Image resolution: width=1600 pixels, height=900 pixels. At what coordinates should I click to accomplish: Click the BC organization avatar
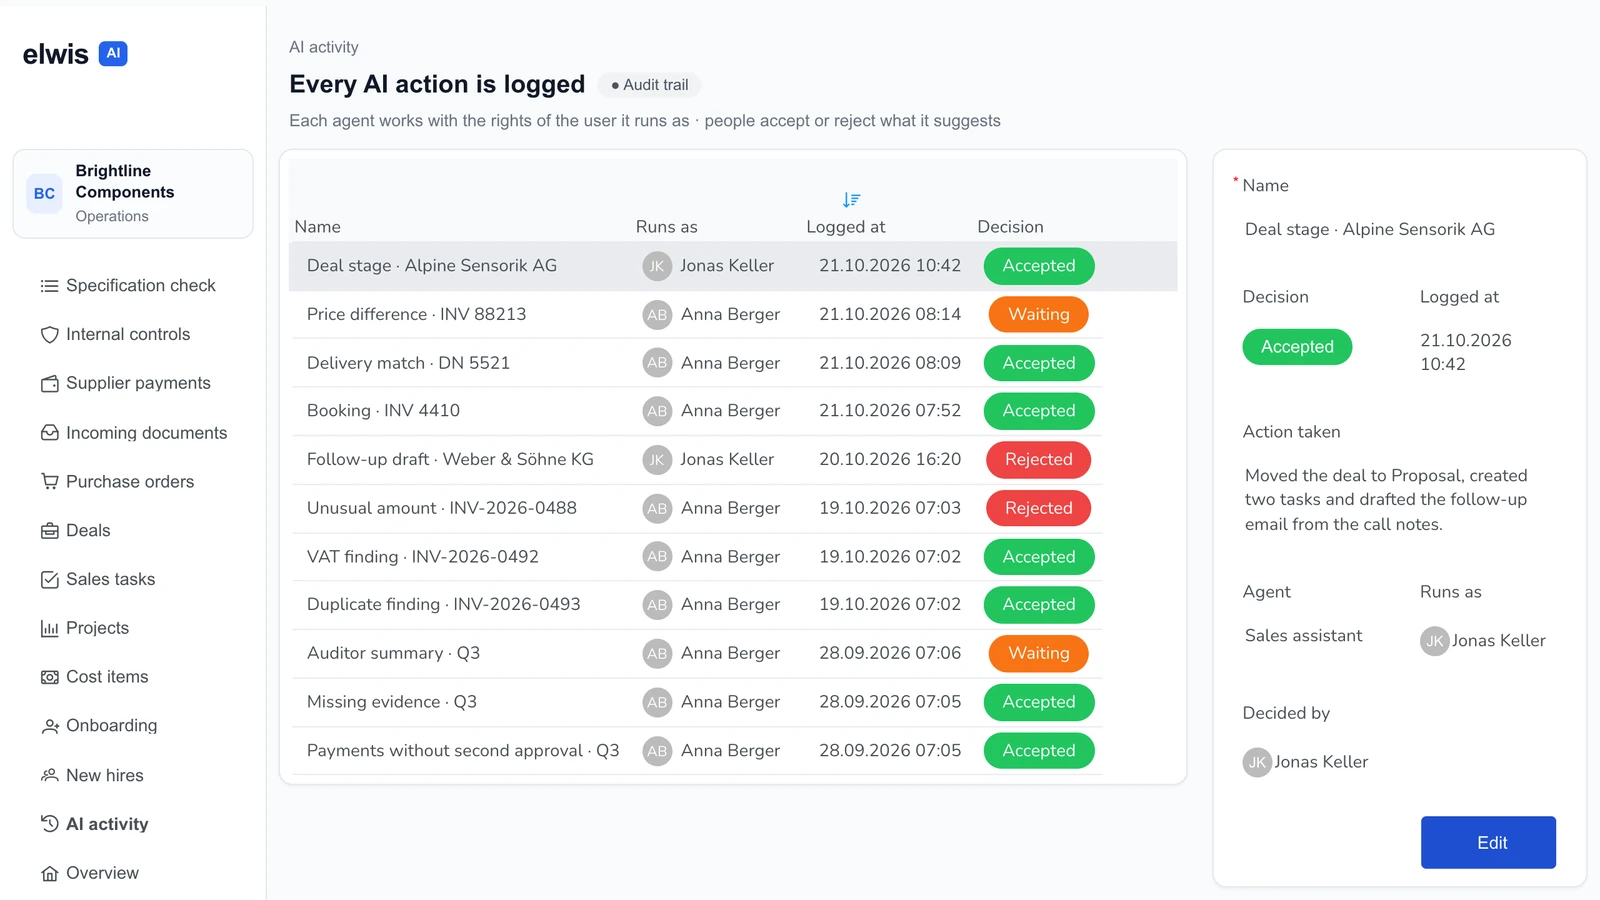coord(44,194)
